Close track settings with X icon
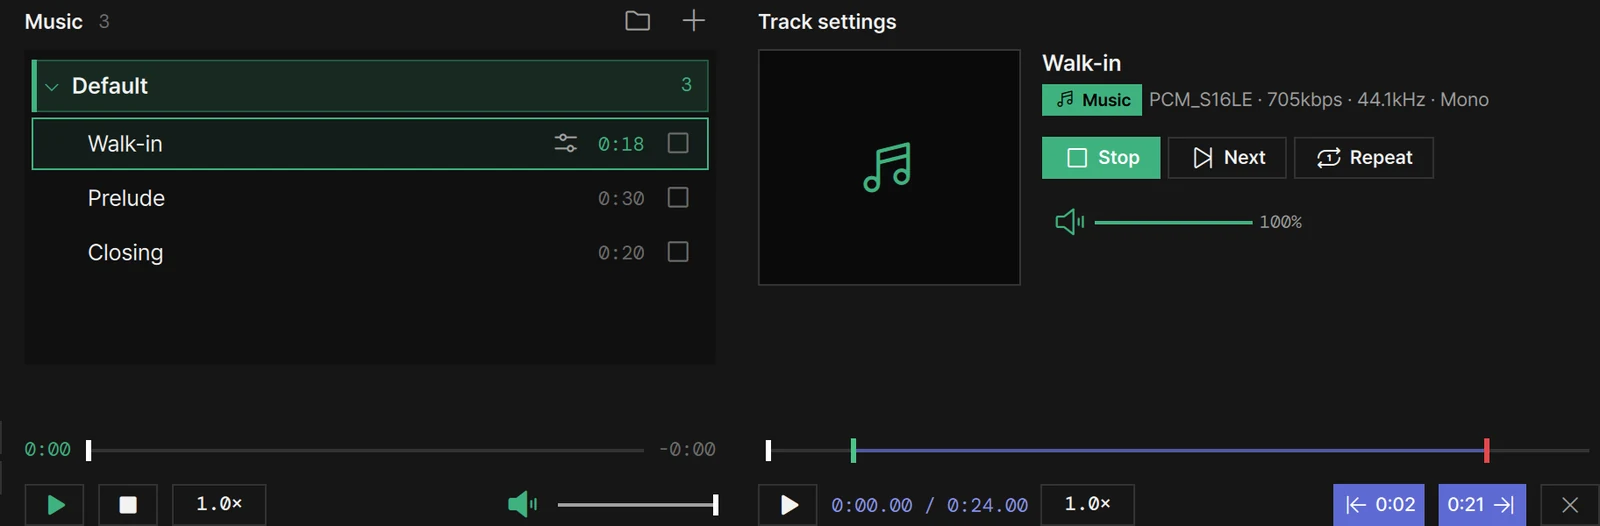Image resolution: width=1600 pixels, height=526 pixels. tap(1570, 505)
